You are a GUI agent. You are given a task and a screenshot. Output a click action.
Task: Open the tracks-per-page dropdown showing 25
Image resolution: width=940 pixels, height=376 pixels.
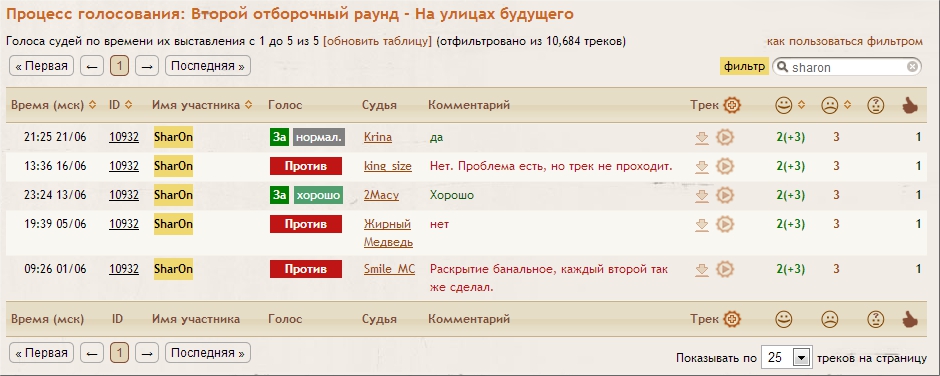tap(786, 357)
